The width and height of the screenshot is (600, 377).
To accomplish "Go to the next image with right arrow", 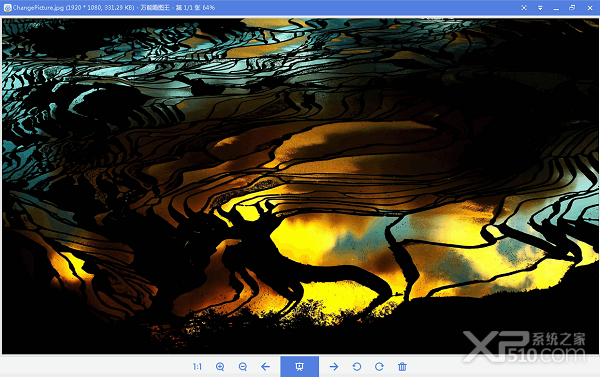I will click(x=334, y=367).
